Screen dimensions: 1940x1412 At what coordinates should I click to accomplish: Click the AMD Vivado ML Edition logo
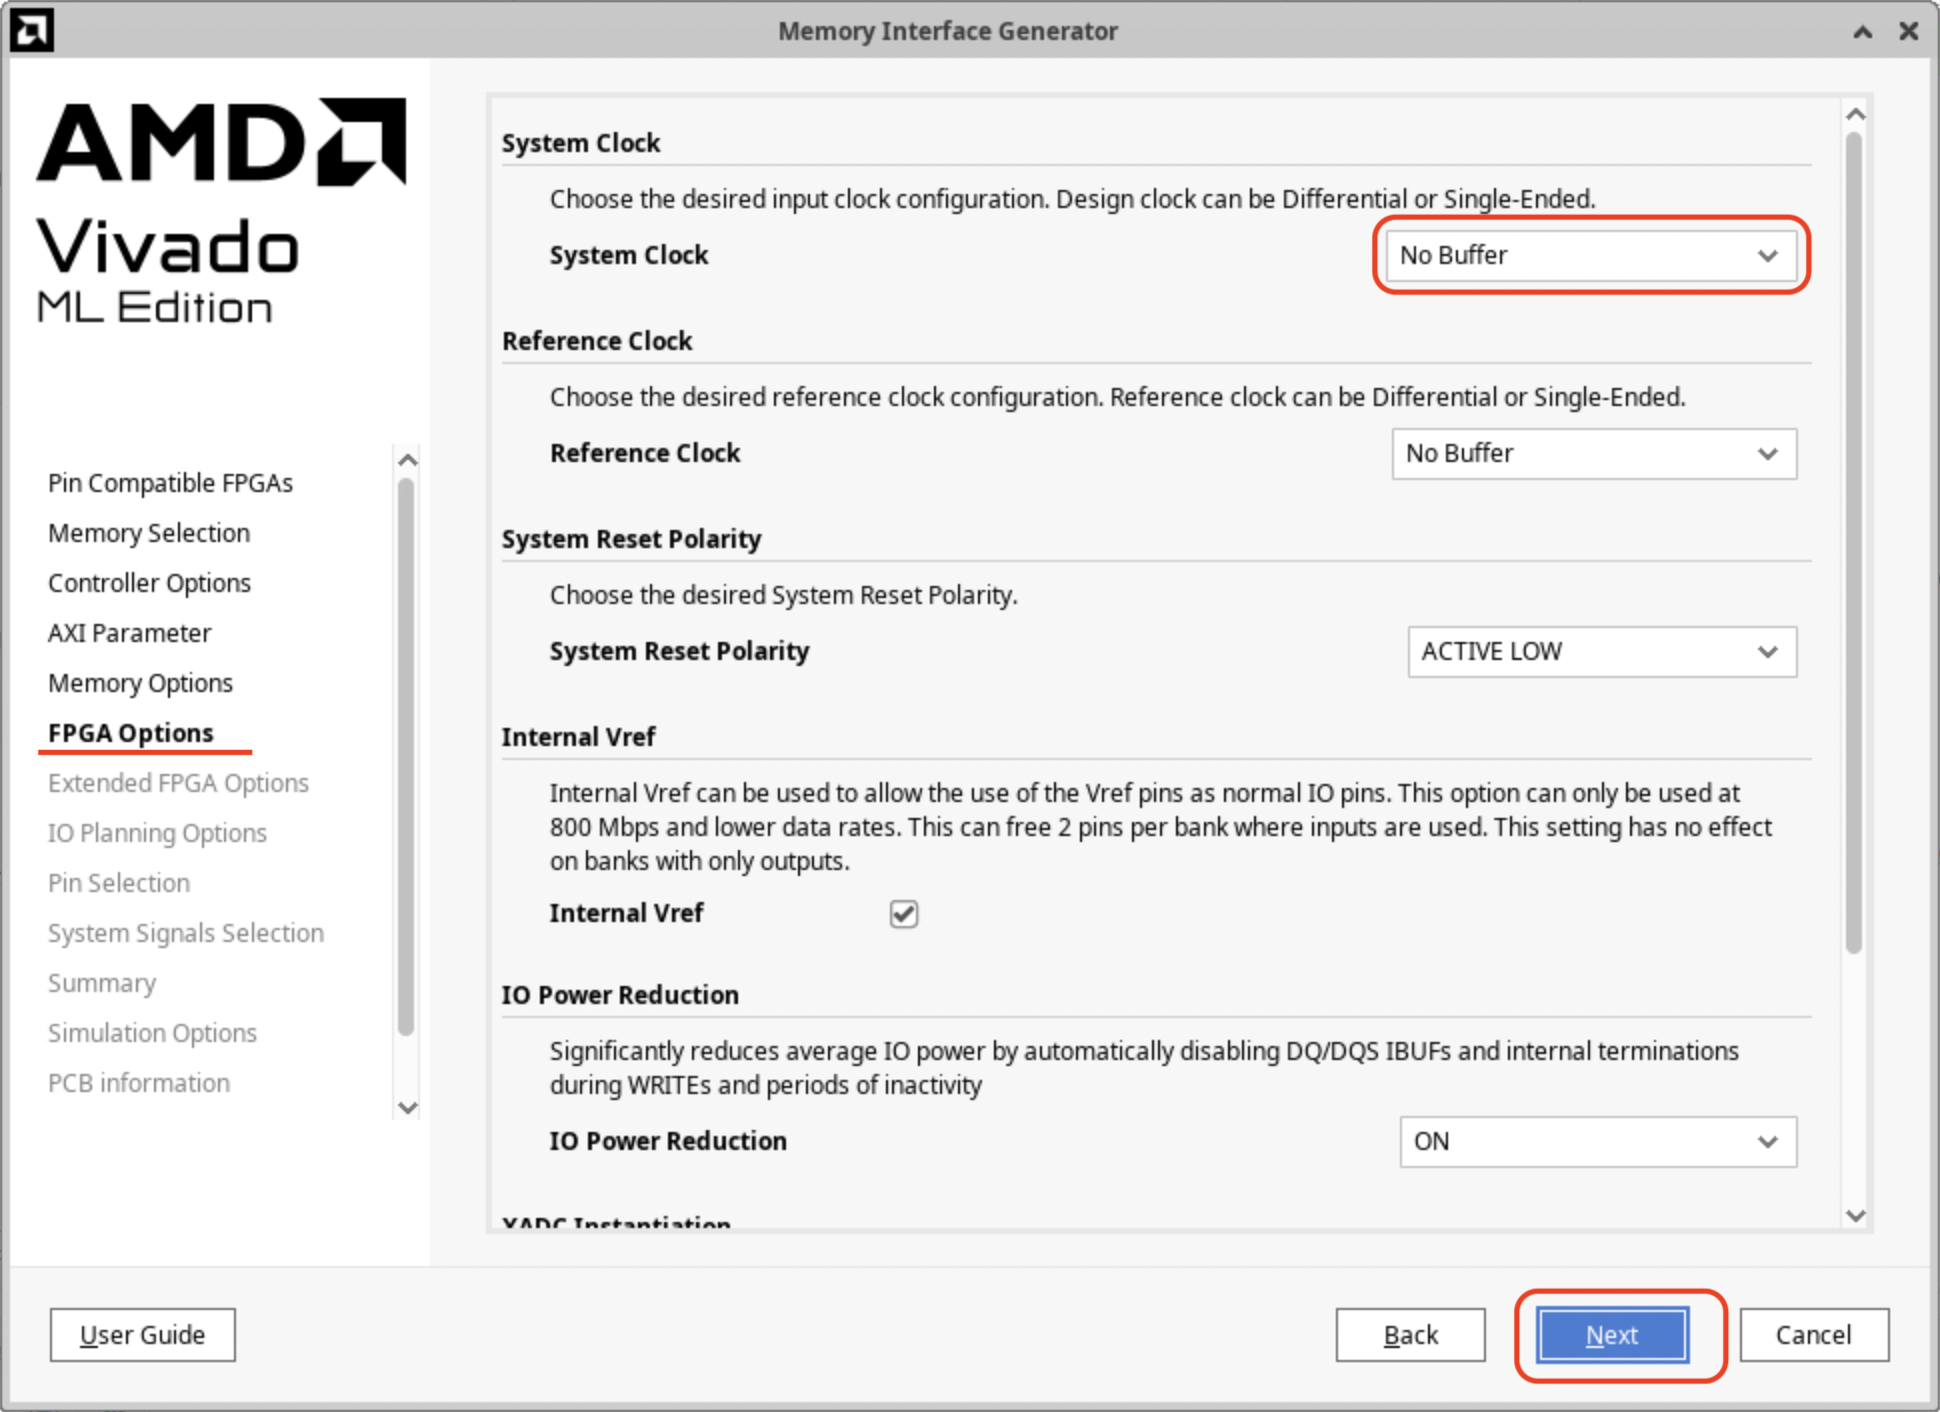[x=221, y=212]
